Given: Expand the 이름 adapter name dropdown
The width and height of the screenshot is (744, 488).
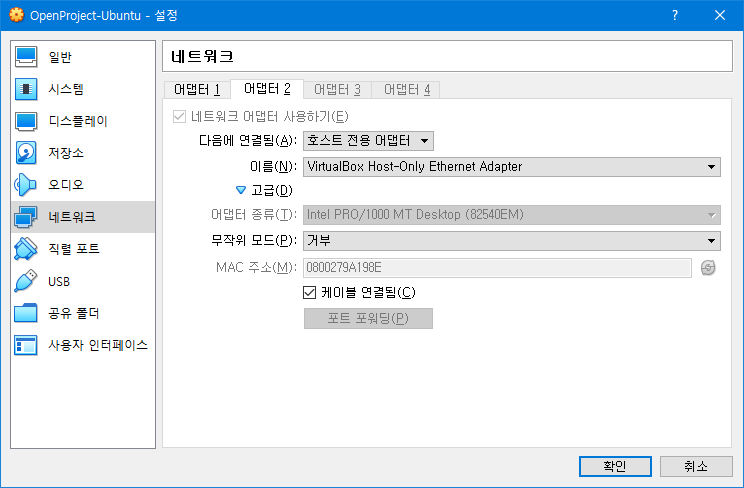Looking at the screenshot, I should [511, 167].
